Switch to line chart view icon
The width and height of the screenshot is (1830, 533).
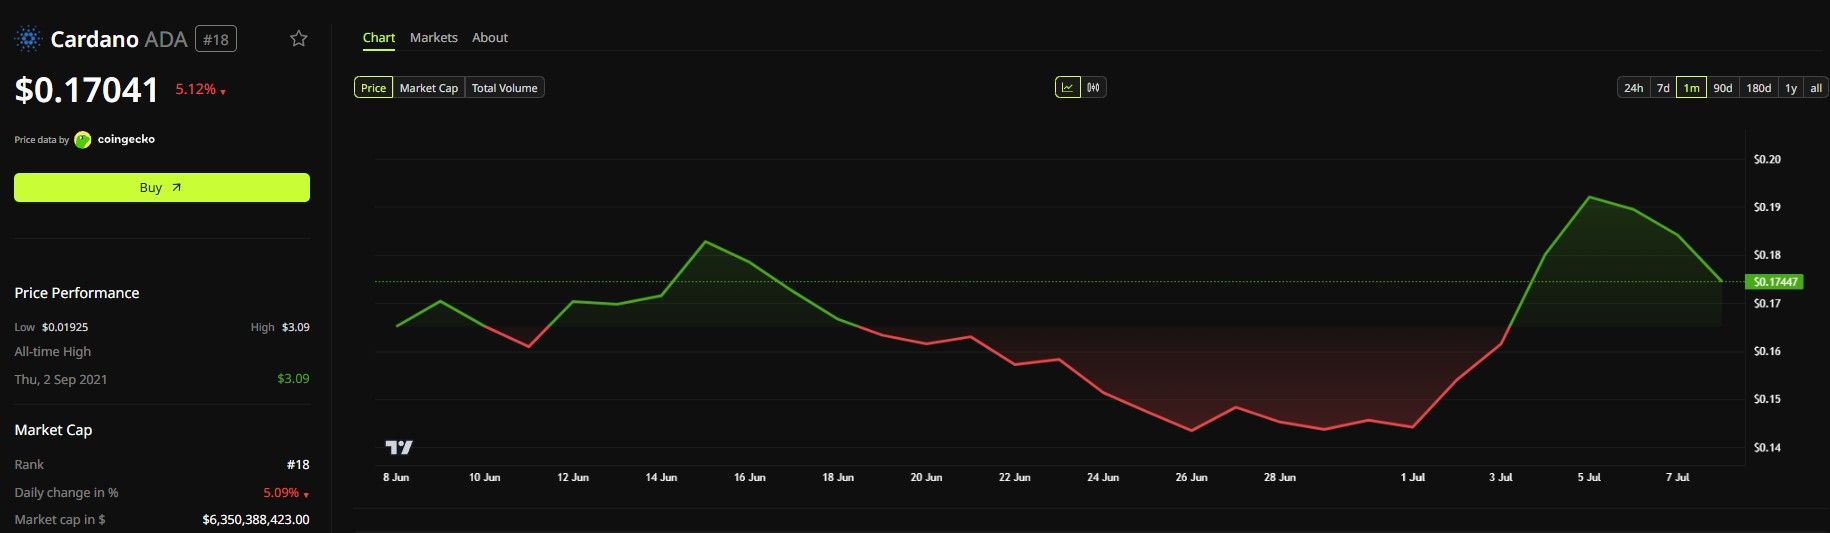point(1068,88)
